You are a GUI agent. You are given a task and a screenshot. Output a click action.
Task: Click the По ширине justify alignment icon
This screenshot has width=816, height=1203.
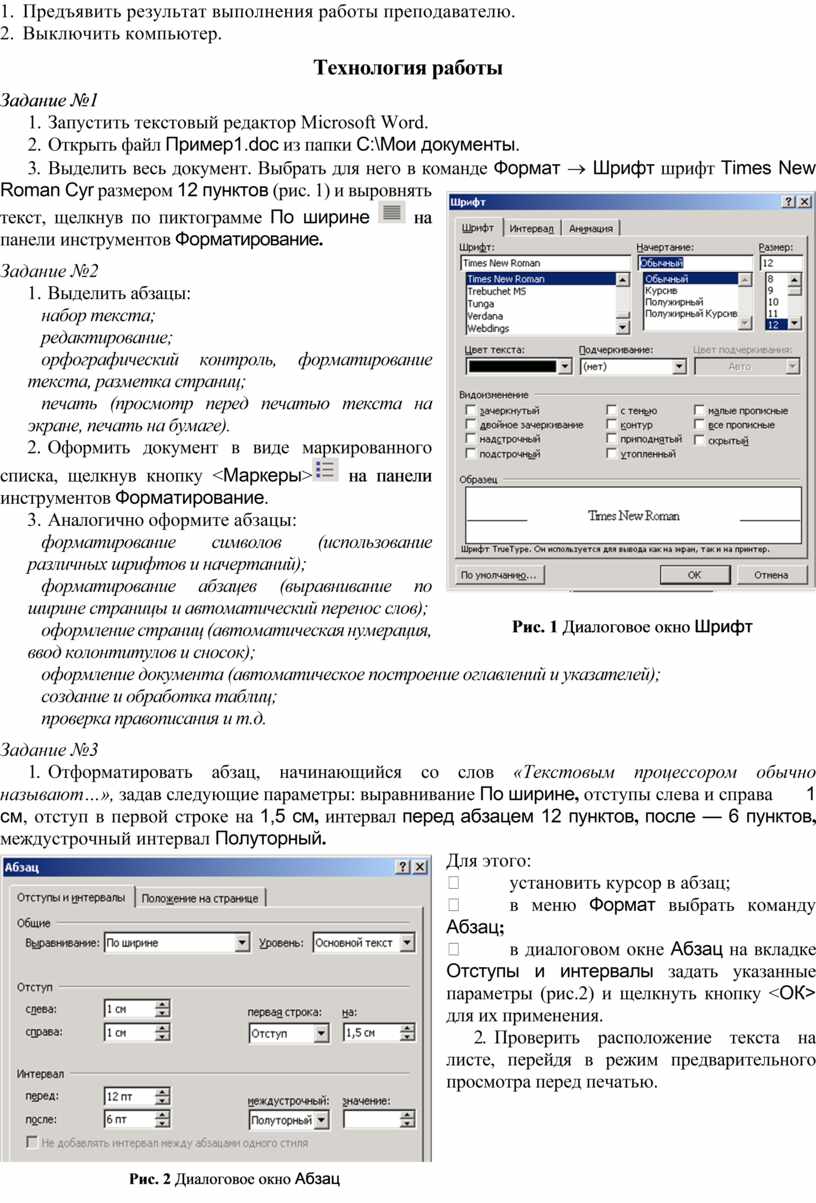pos(393,213)
